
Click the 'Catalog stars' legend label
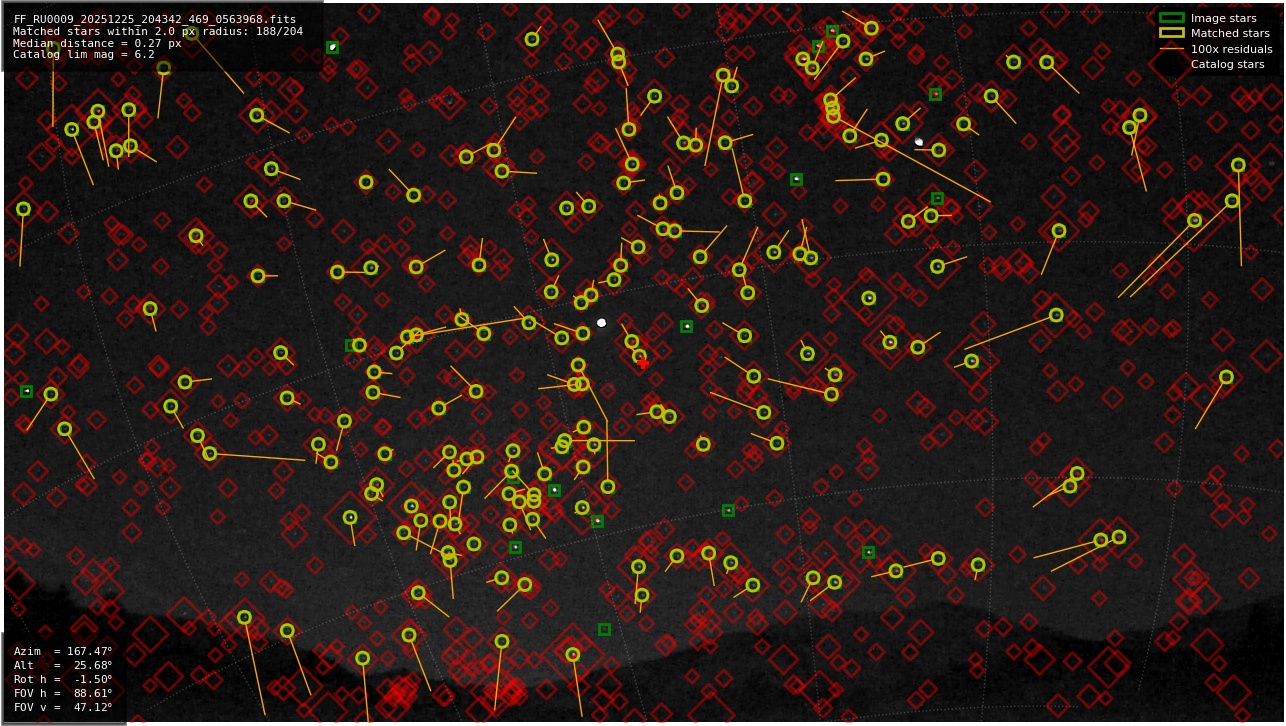tap(1227, 64)
